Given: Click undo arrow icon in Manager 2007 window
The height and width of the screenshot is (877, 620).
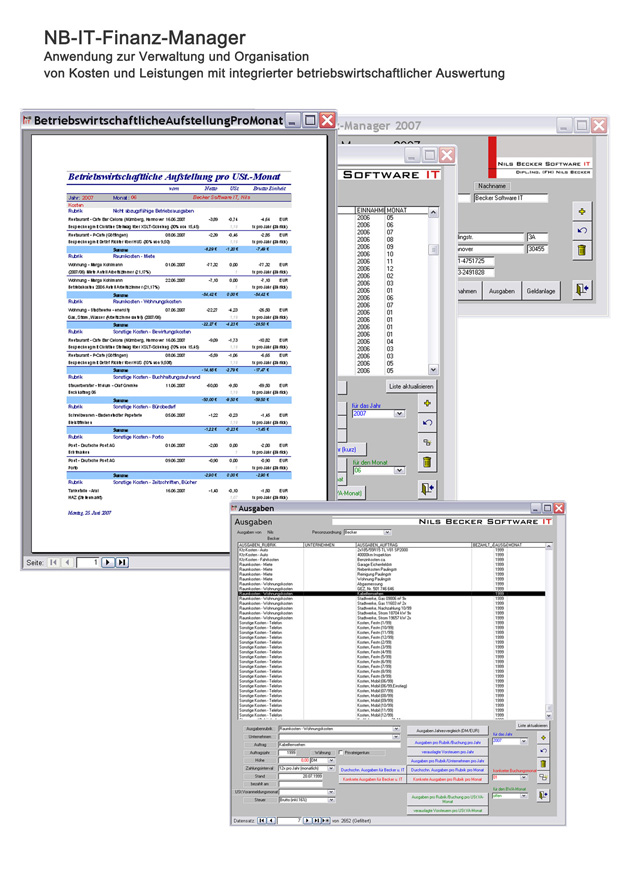Looking at the screenshot, I should tap(582, 230).
